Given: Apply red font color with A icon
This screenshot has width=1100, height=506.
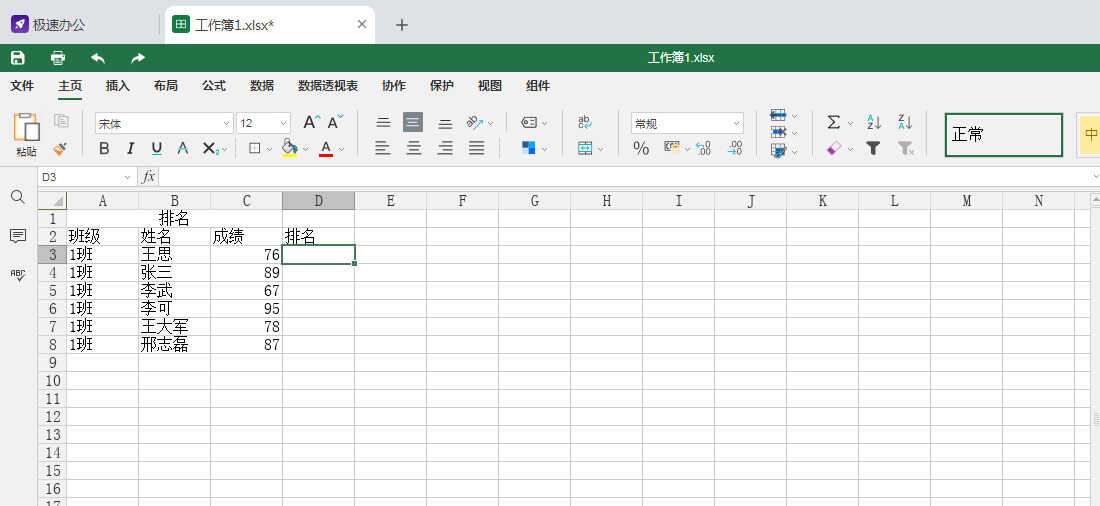Looking at the screenshot, I should [326, 148].
